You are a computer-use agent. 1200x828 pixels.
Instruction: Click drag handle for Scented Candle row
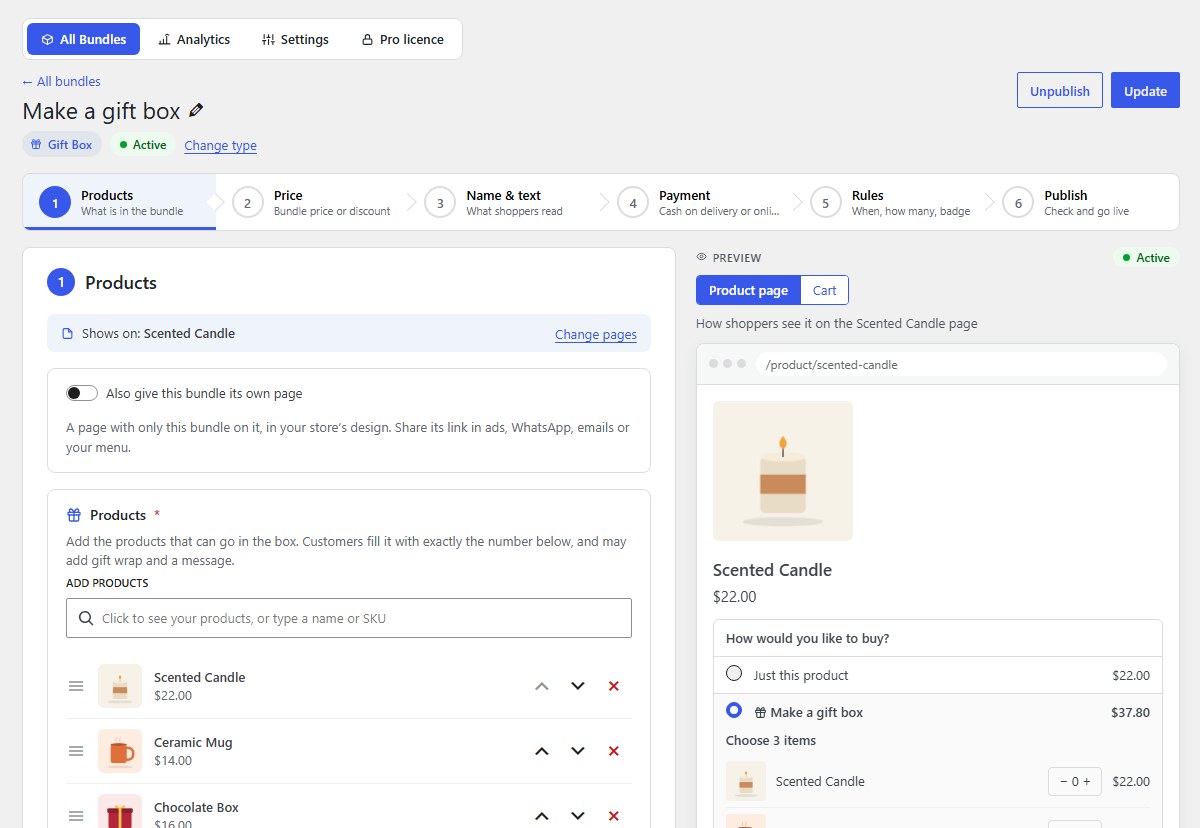coord(76,686)
